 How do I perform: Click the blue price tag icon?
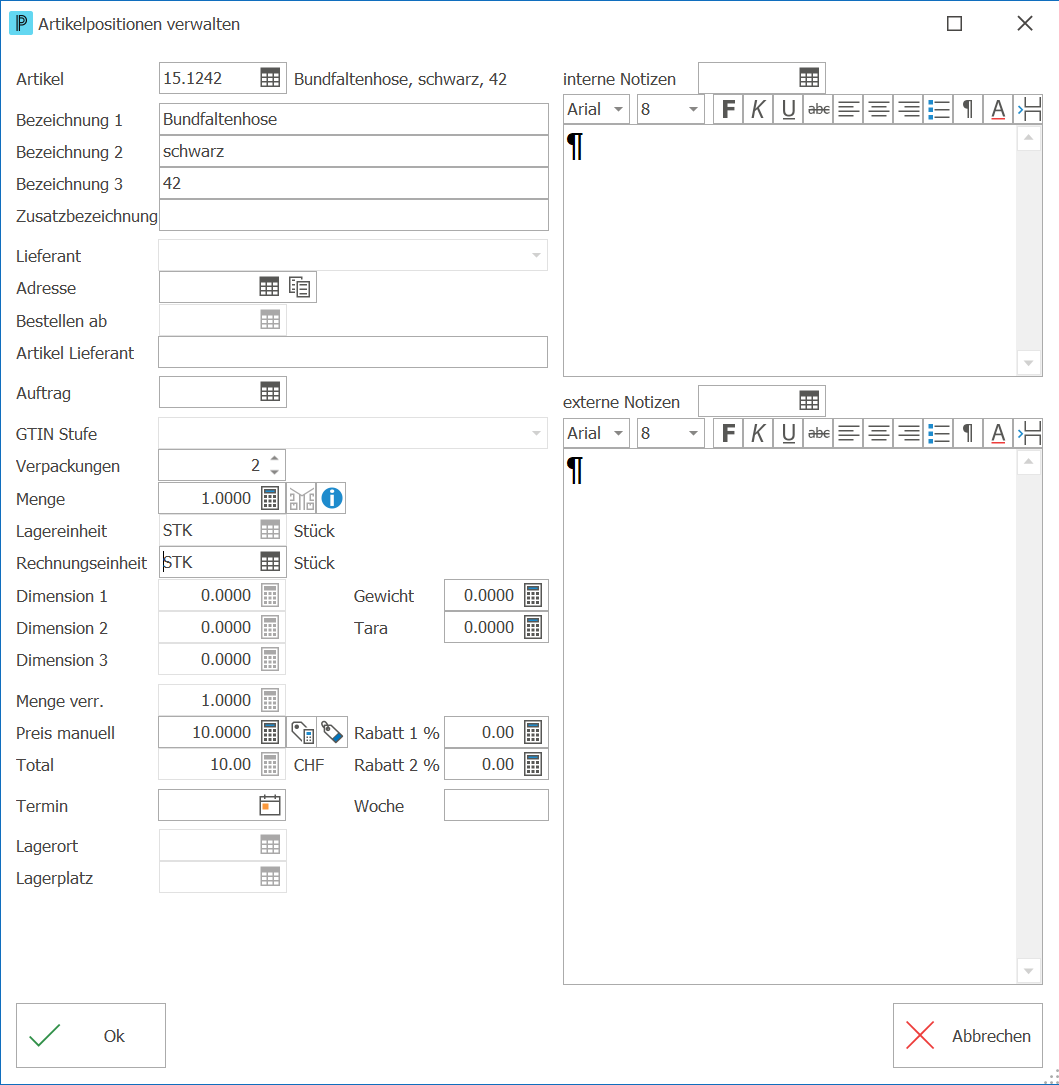coord(332,732)
